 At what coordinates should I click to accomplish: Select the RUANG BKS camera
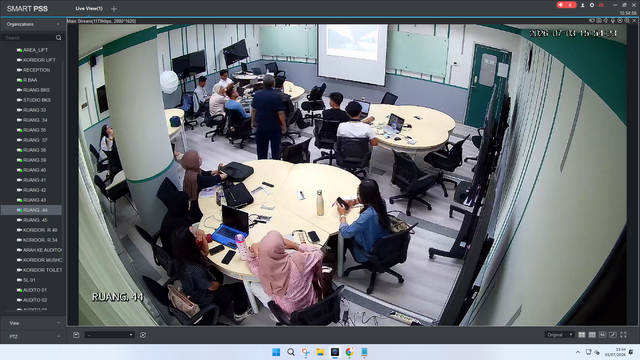(36, 90)
